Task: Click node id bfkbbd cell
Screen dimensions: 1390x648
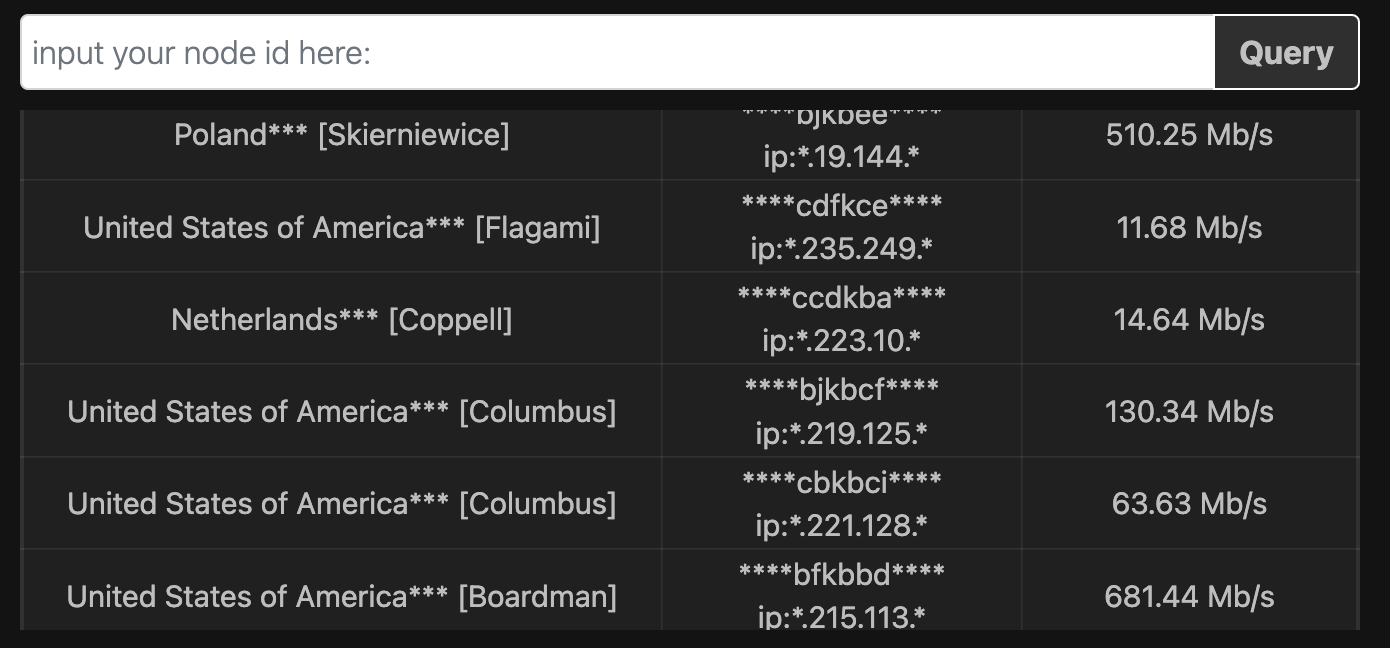Action: tap(841, 590)
